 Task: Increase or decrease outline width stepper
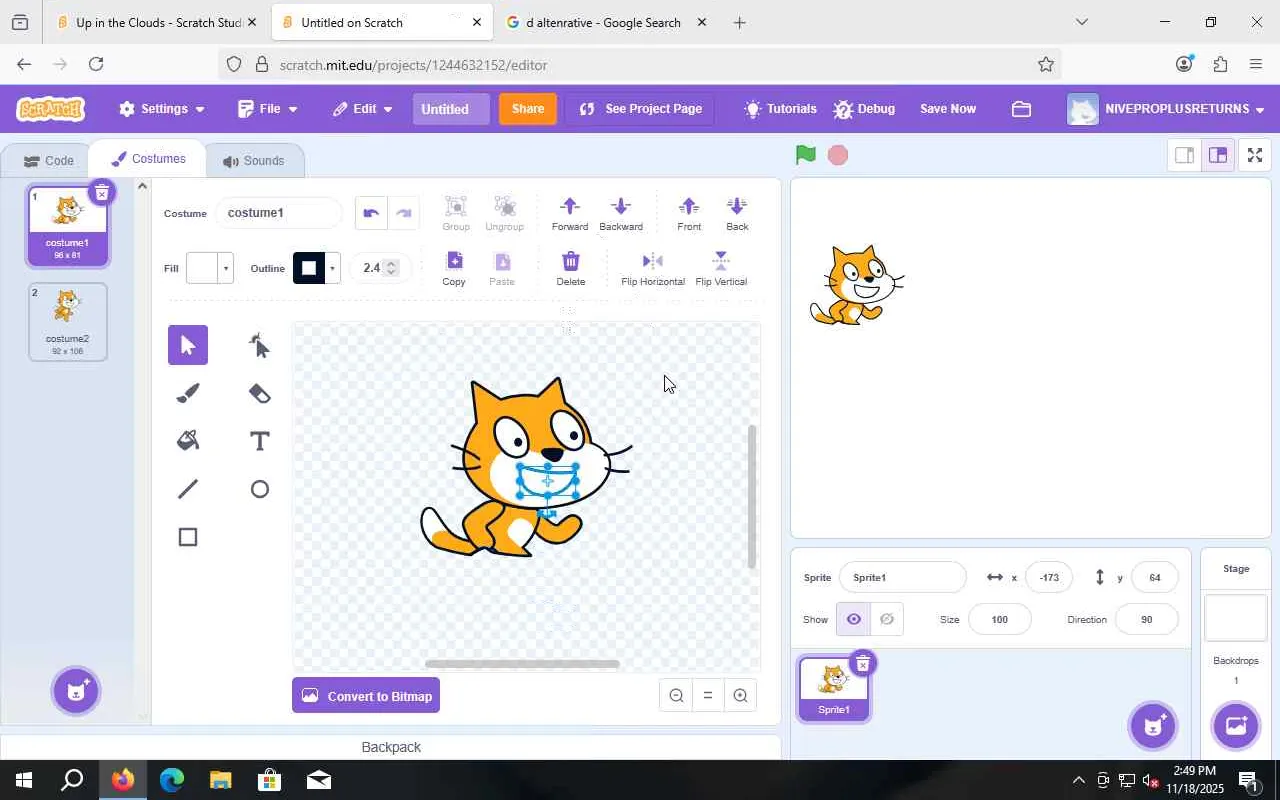tap(391, 267)
